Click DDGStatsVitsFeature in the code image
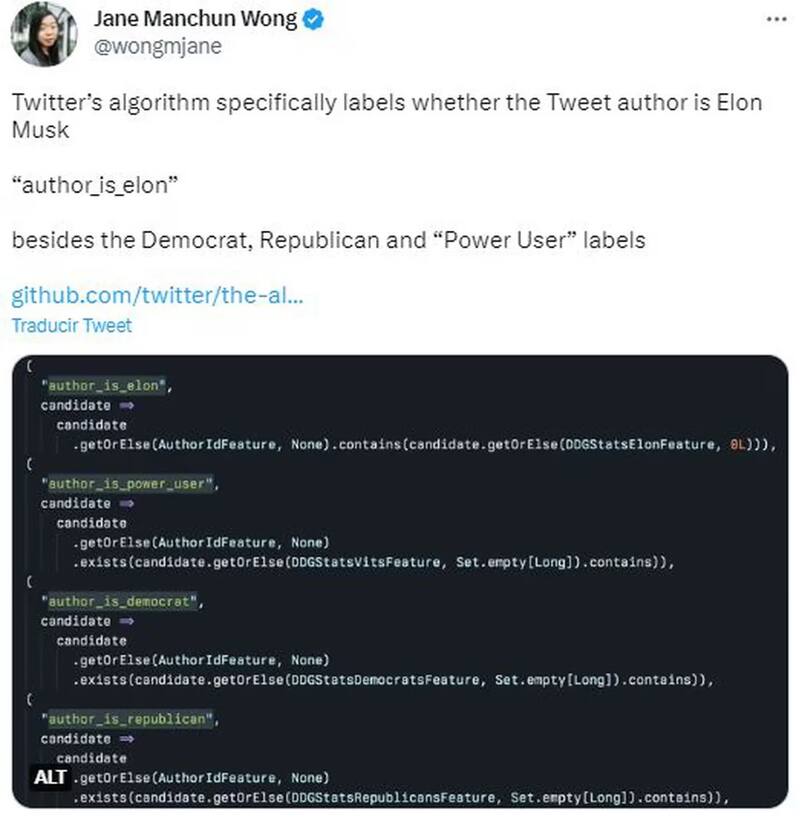This screenshot has height=822, width=800. (x=364, y=562)
